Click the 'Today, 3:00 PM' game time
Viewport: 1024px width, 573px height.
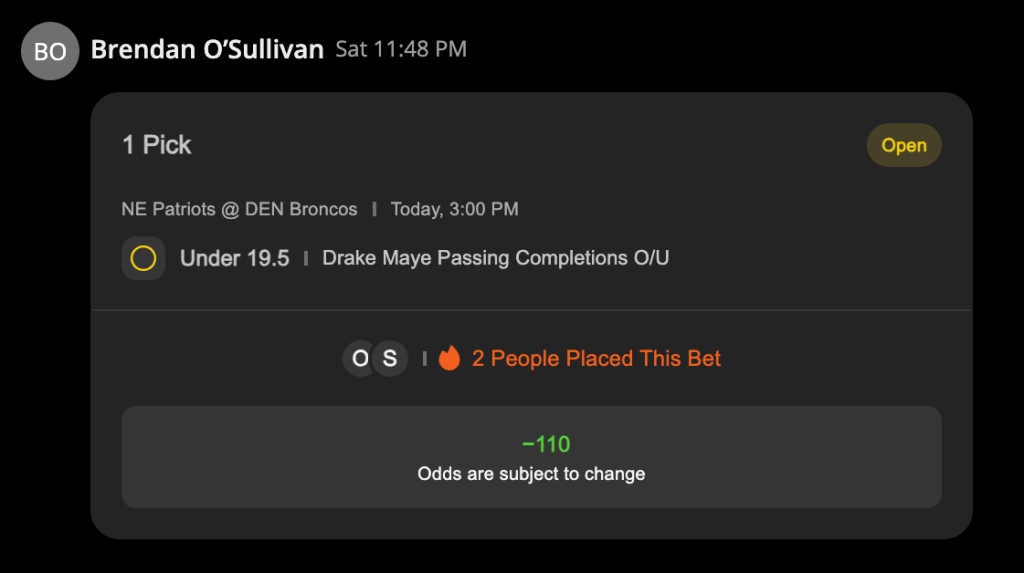pyautogui.click(x=455, y=209)
